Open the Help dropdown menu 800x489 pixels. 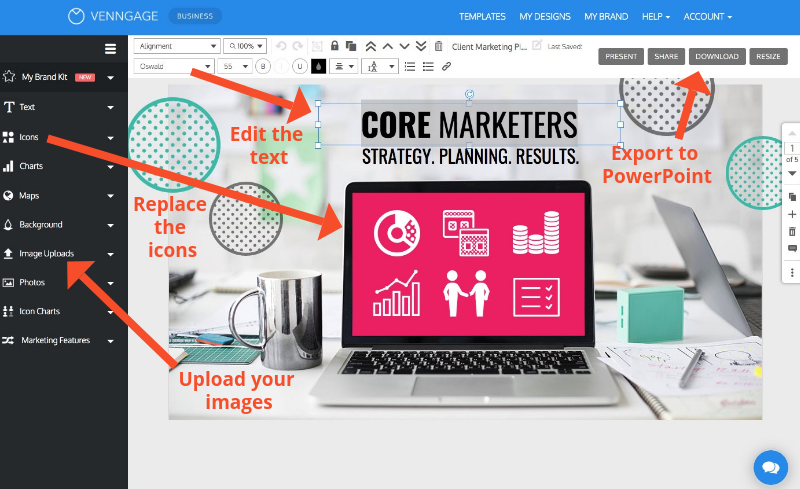tap(656, 16)
